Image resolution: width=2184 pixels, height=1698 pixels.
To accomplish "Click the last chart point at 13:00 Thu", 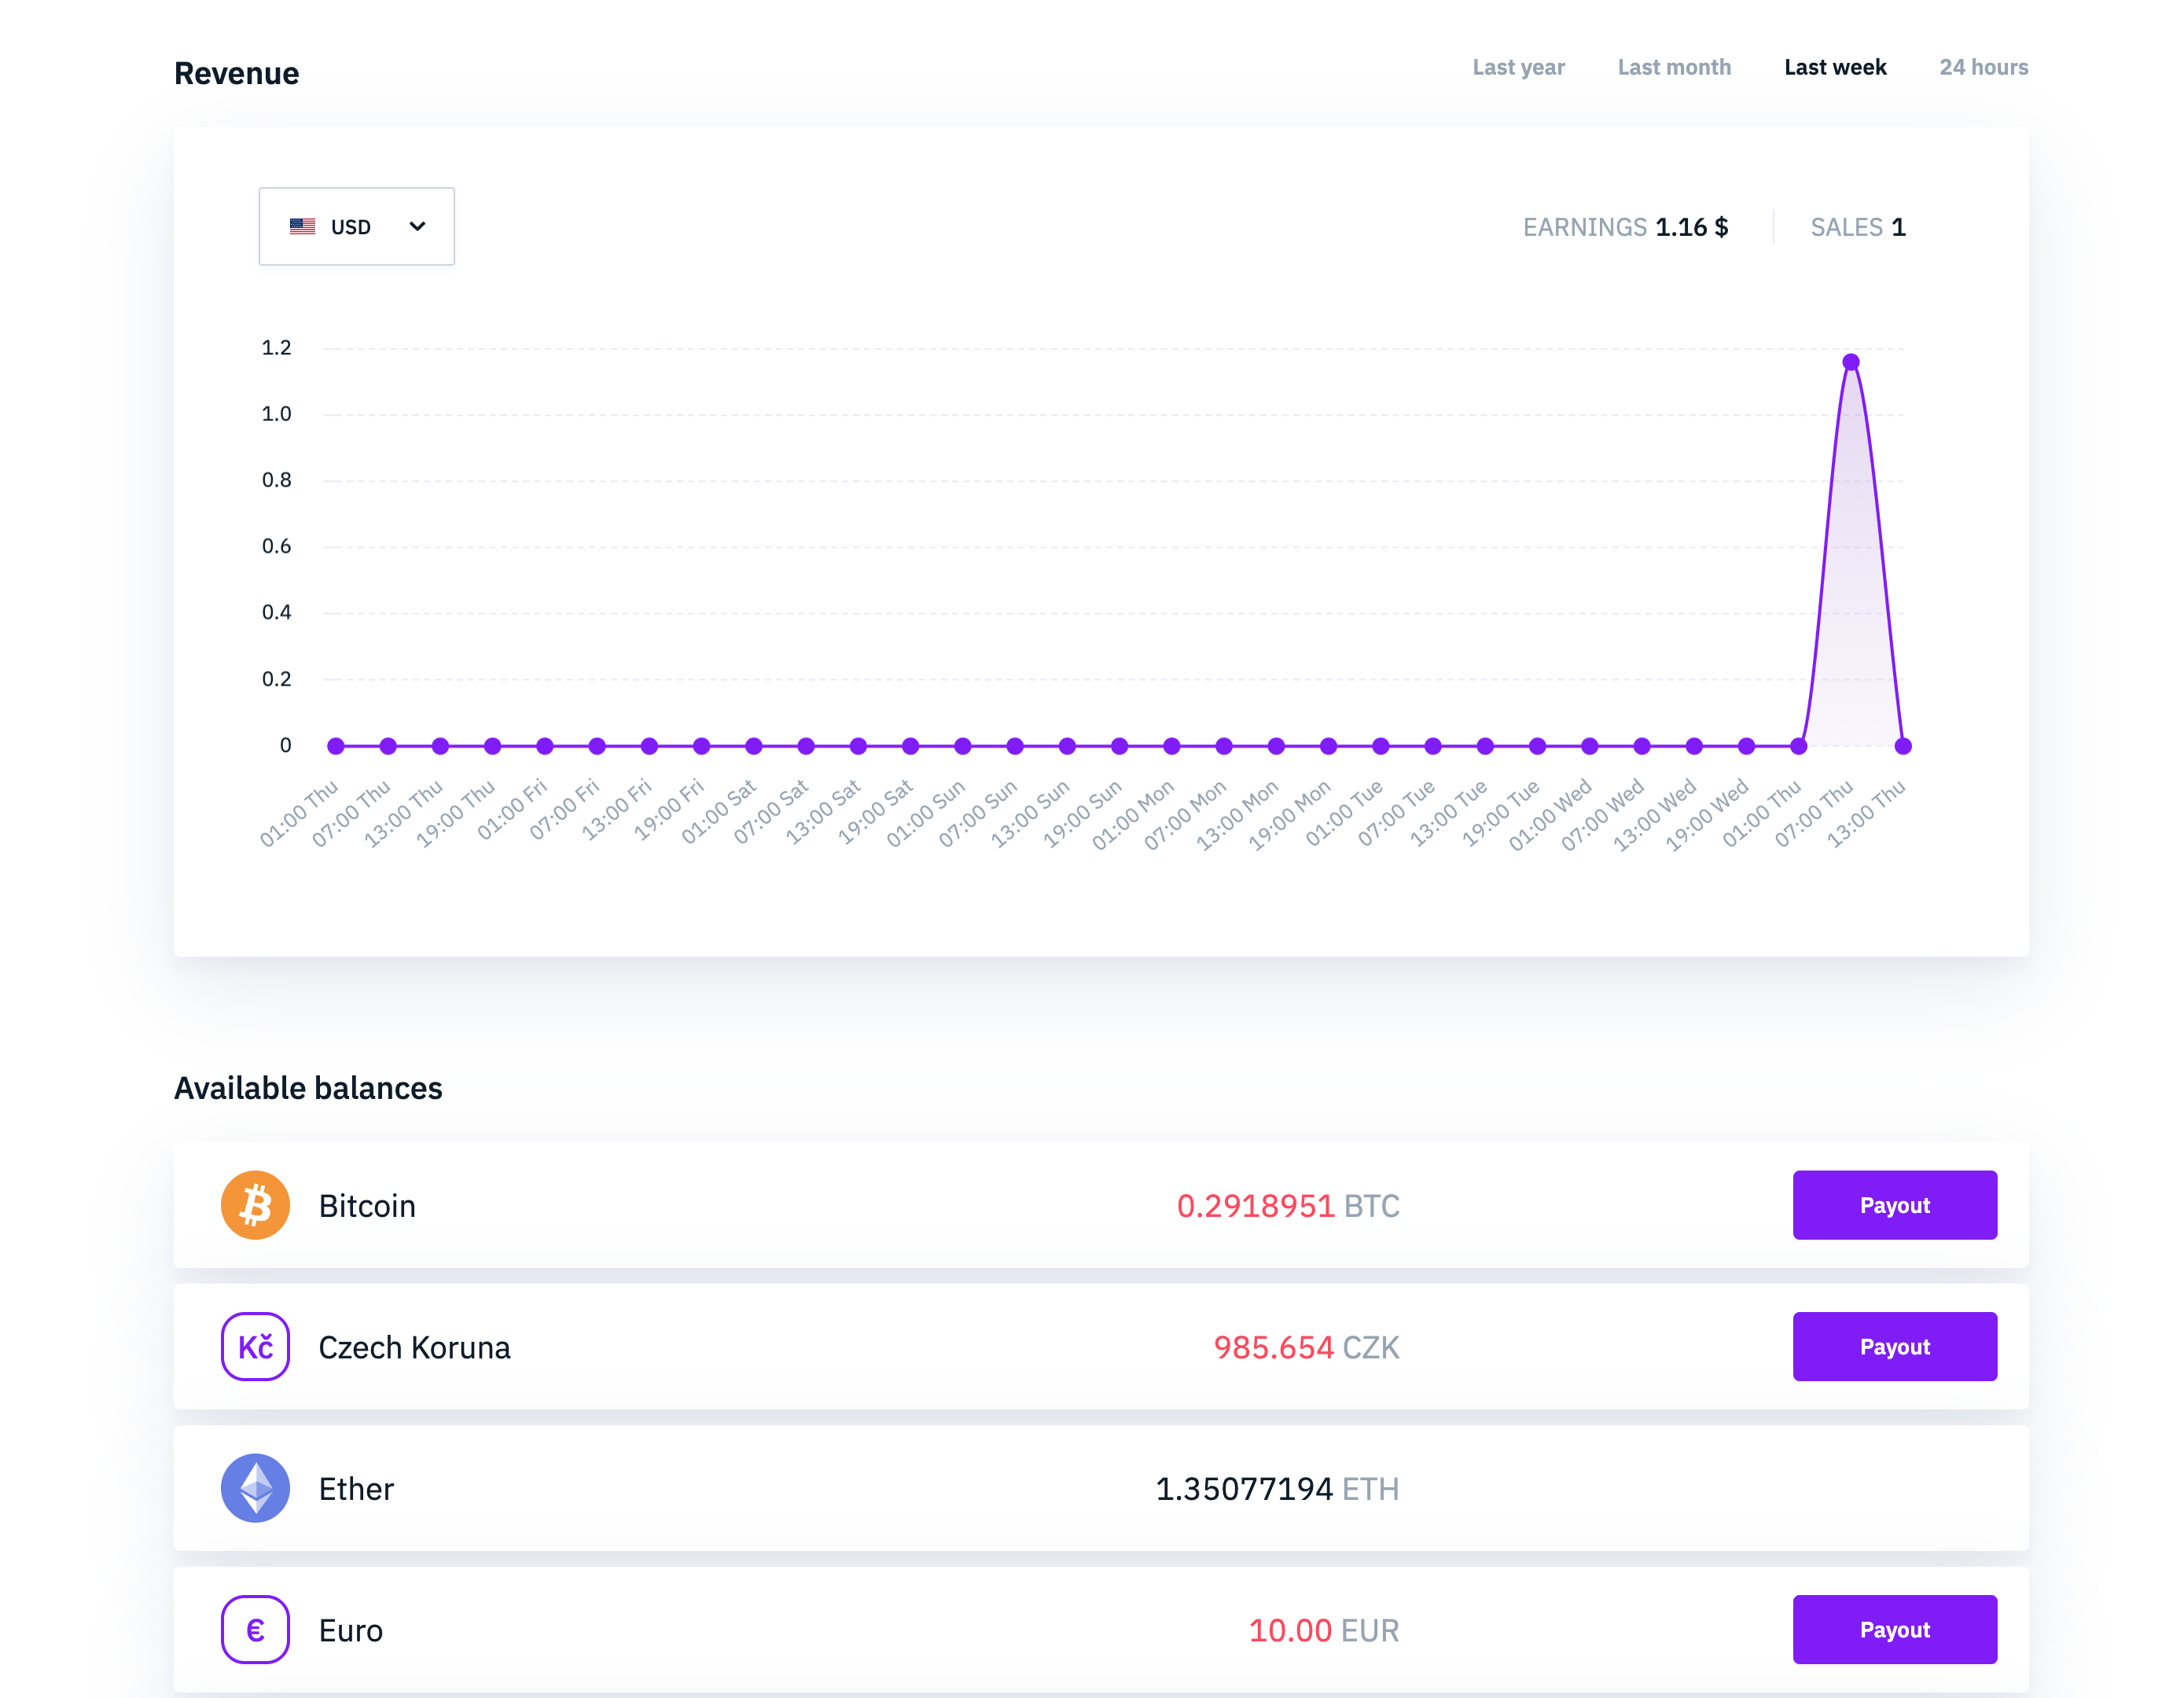I will click(1903, 746).
